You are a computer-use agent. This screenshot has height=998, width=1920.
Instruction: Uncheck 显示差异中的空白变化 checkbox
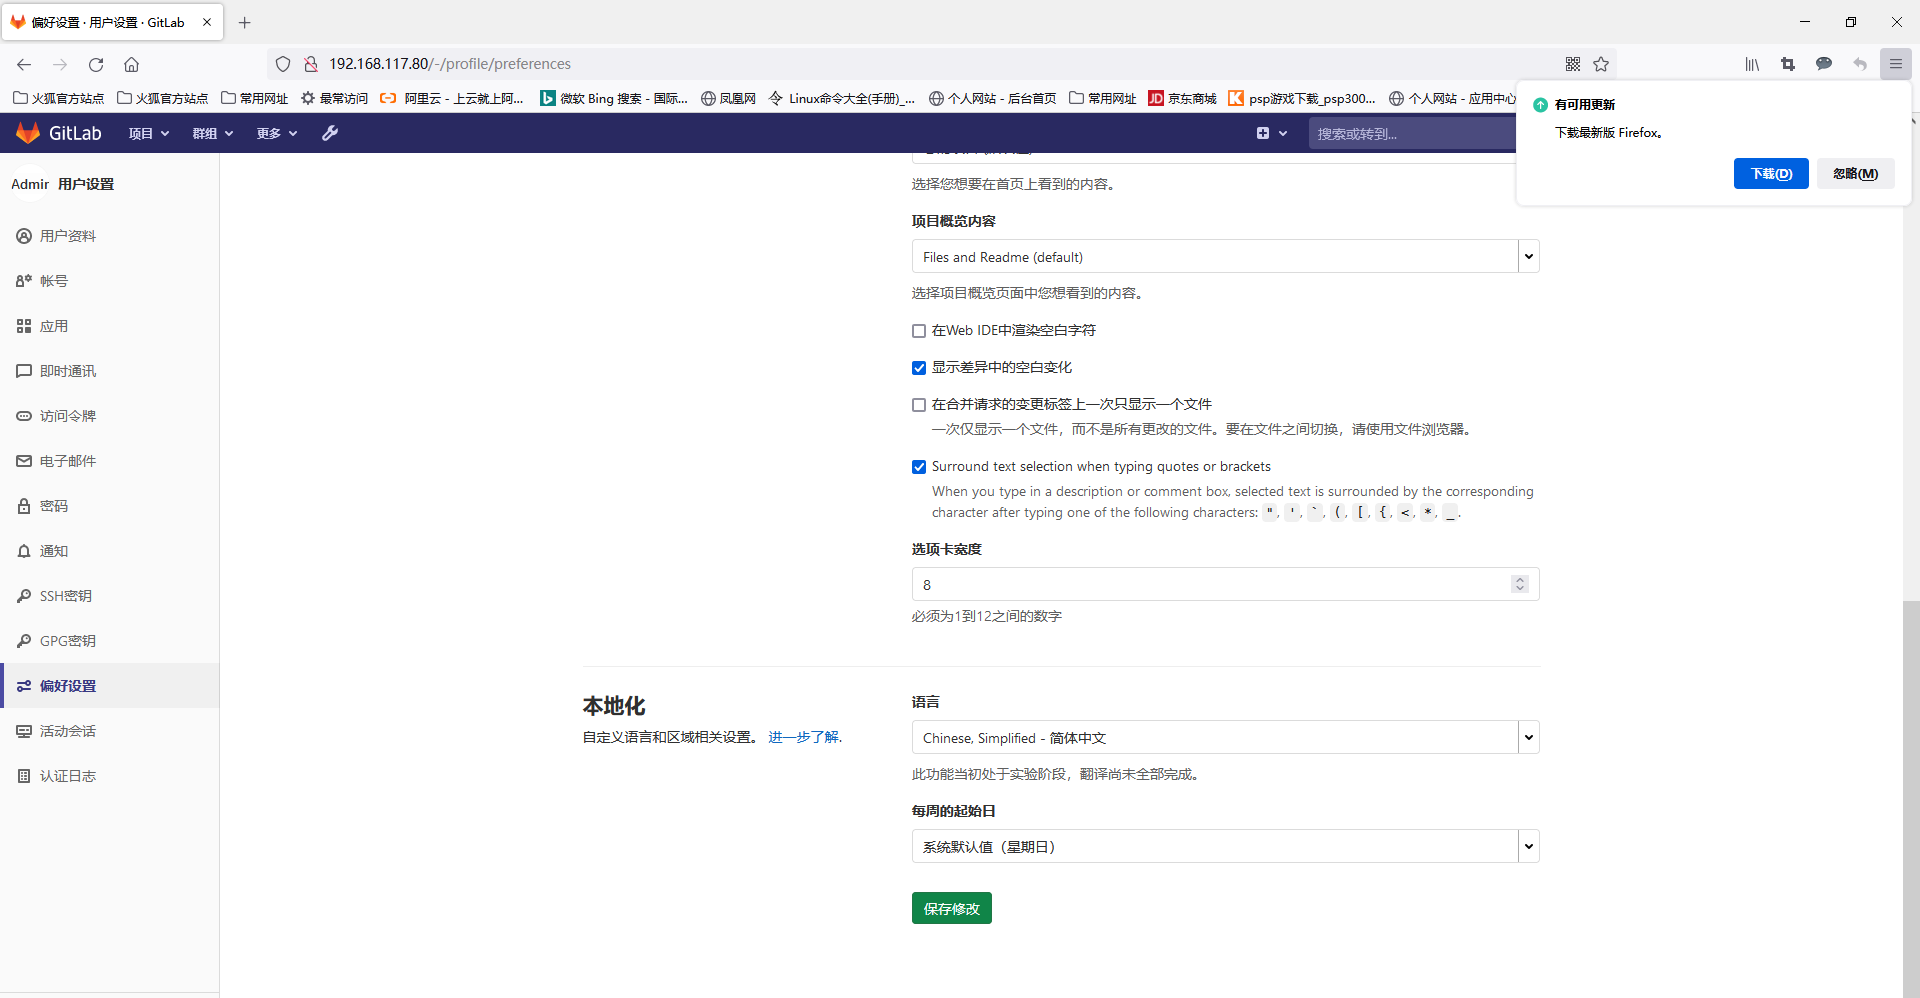[919, 368]
